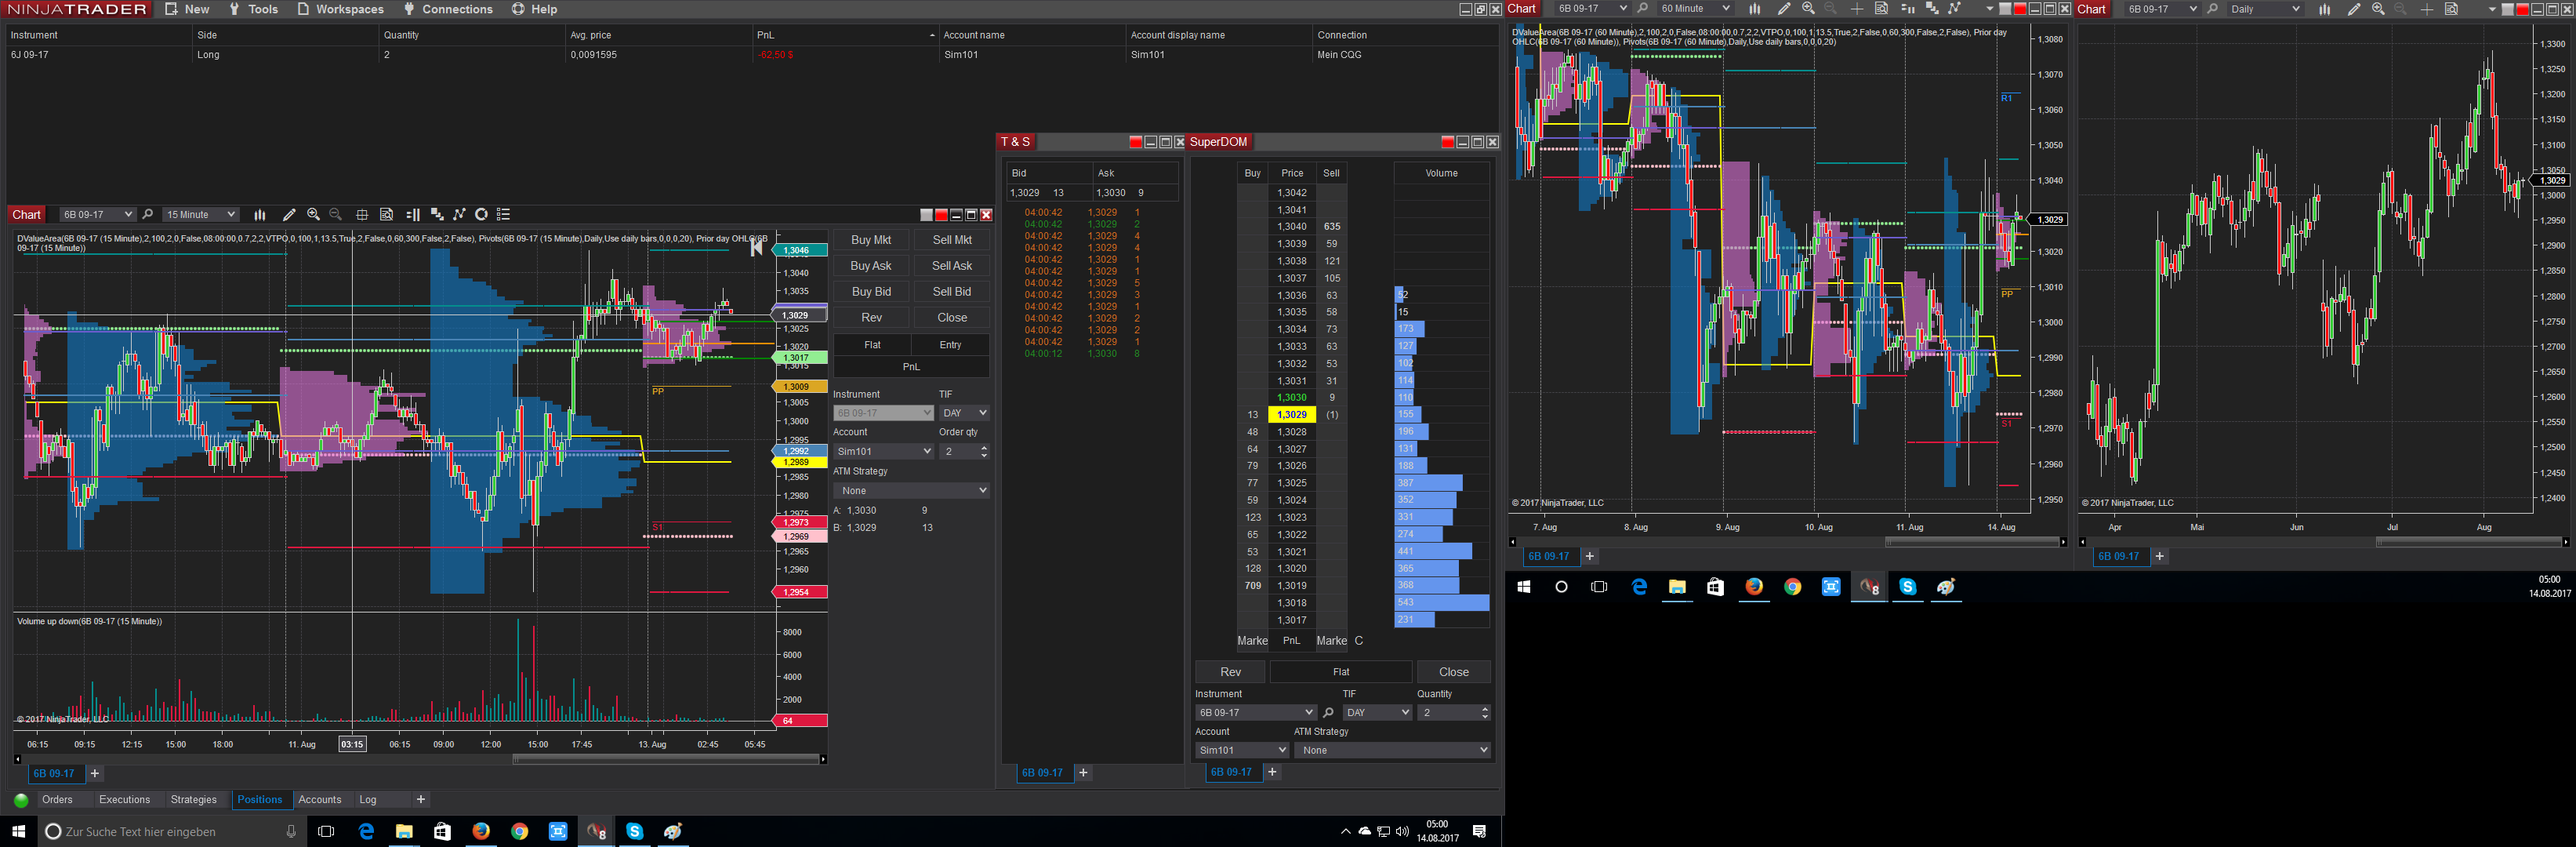Open the Tools menu
The image size is (2576, 847).
tap(253, 9)
